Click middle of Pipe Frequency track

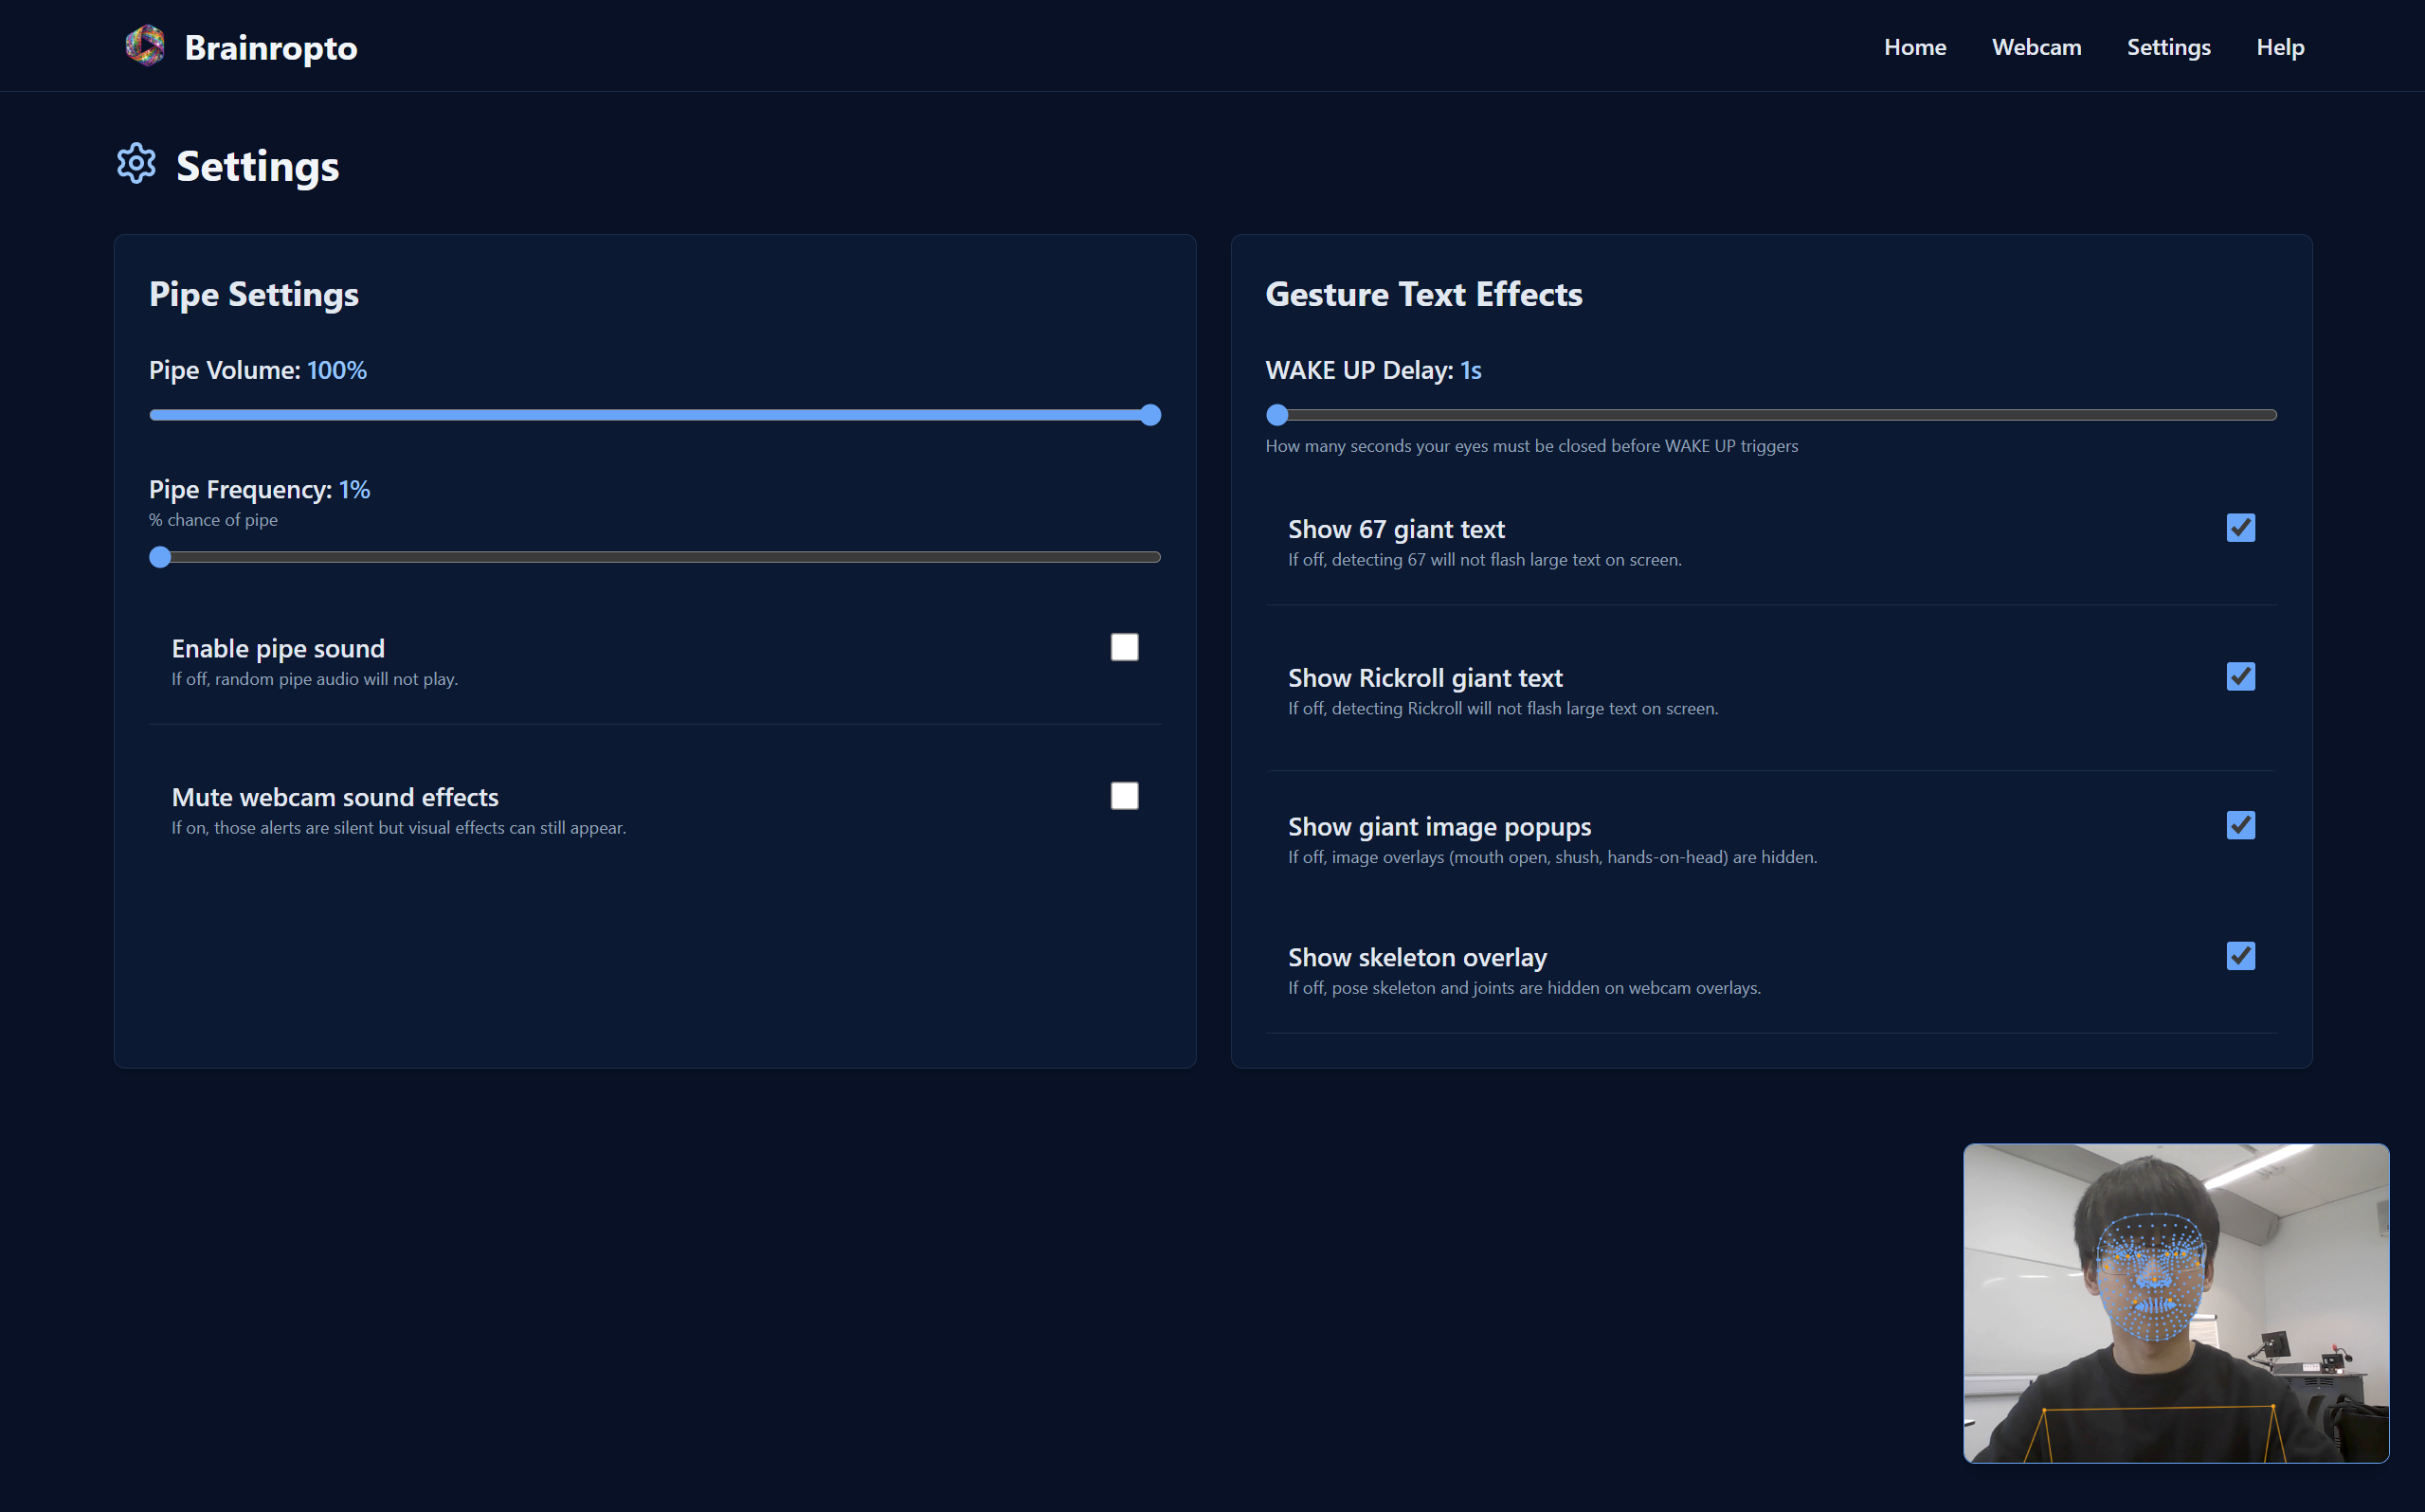[x=655, y=557]
